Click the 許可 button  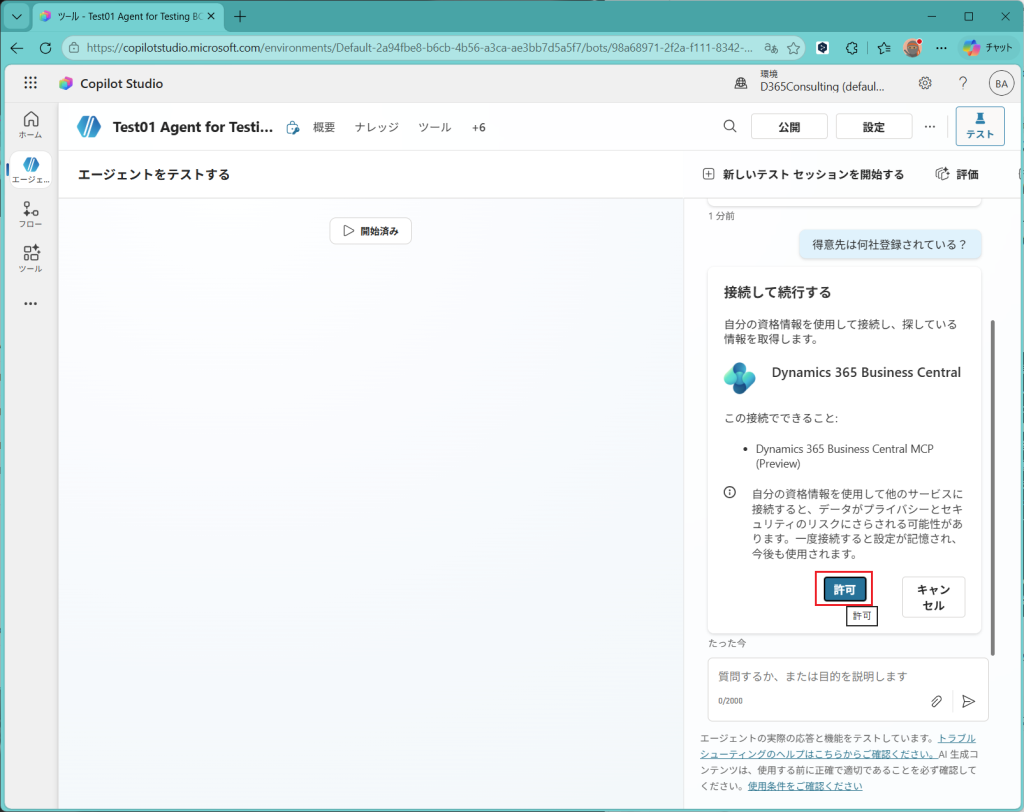(845, 590)
